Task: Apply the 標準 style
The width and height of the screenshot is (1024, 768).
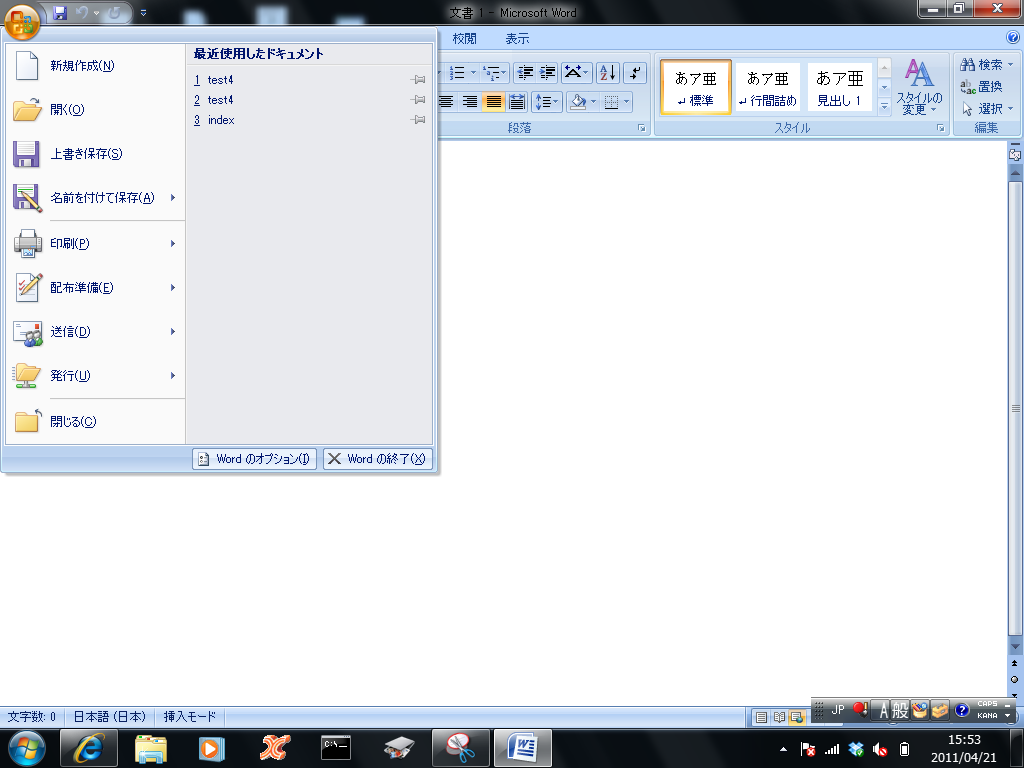Action: [x=696, y=87]
